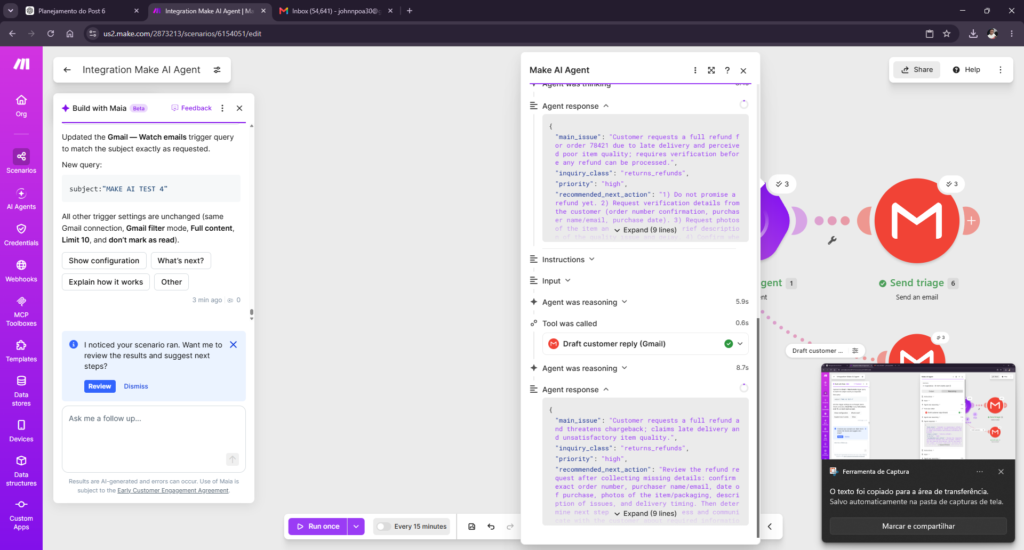Close the Make AI Agent panel
This screenshot has width=1024, height=550.
743,70
